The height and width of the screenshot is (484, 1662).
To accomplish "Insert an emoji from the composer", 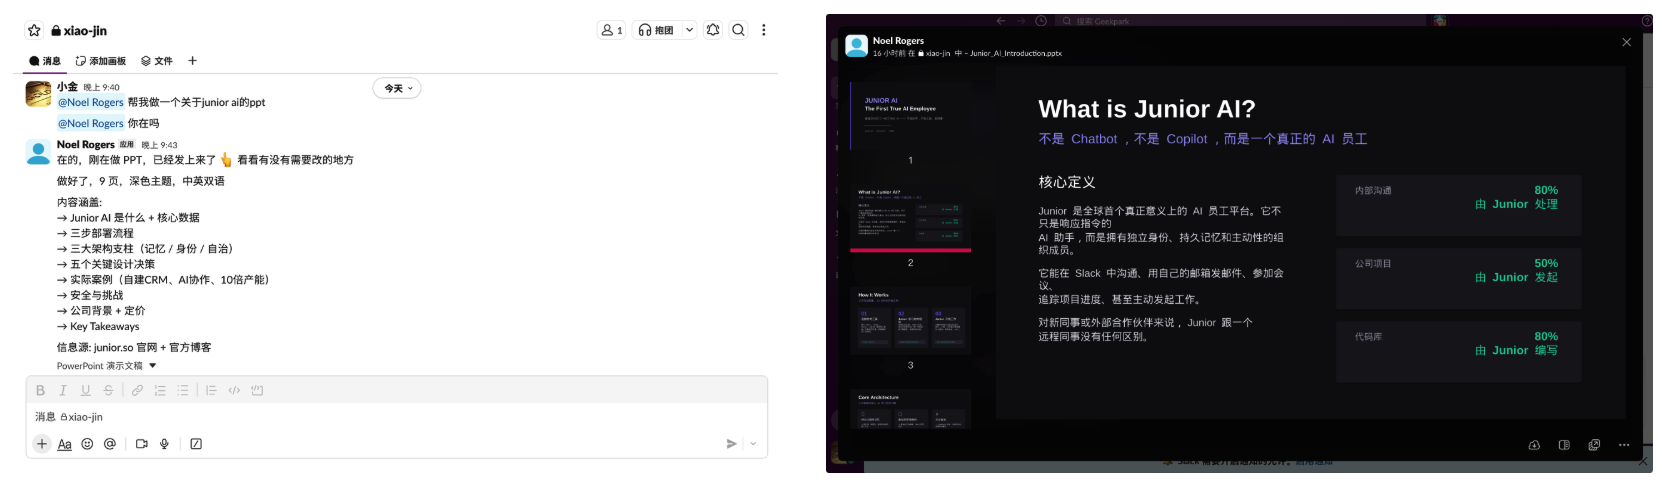I will coord(87,444).
